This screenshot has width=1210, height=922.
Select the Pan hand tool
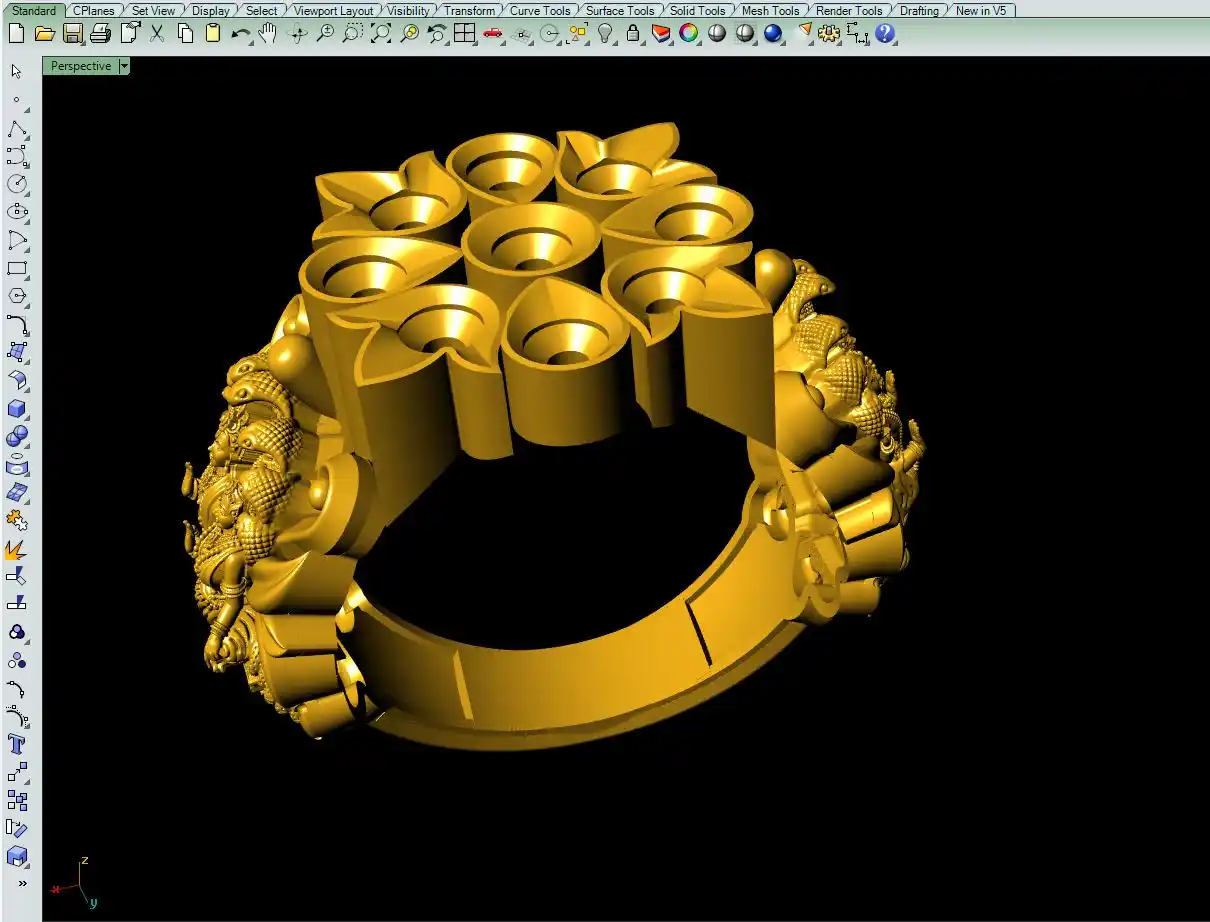pos(268,34)
